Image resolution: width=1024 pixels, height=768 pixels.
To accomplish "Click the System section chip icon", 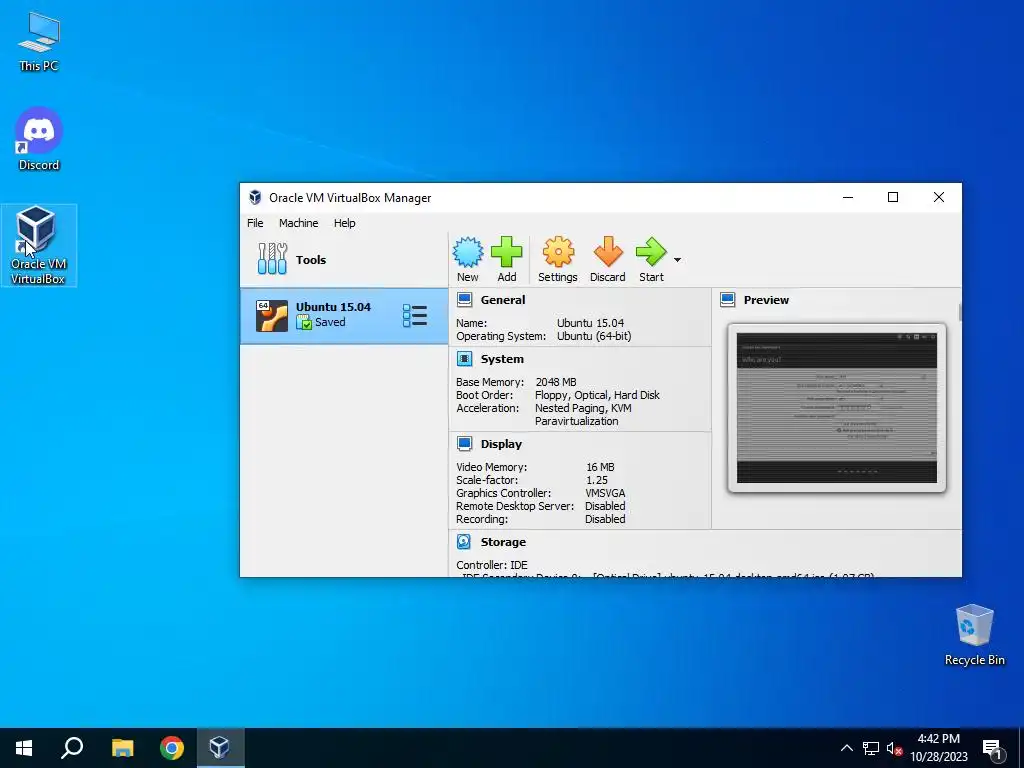I will (464, 359).
